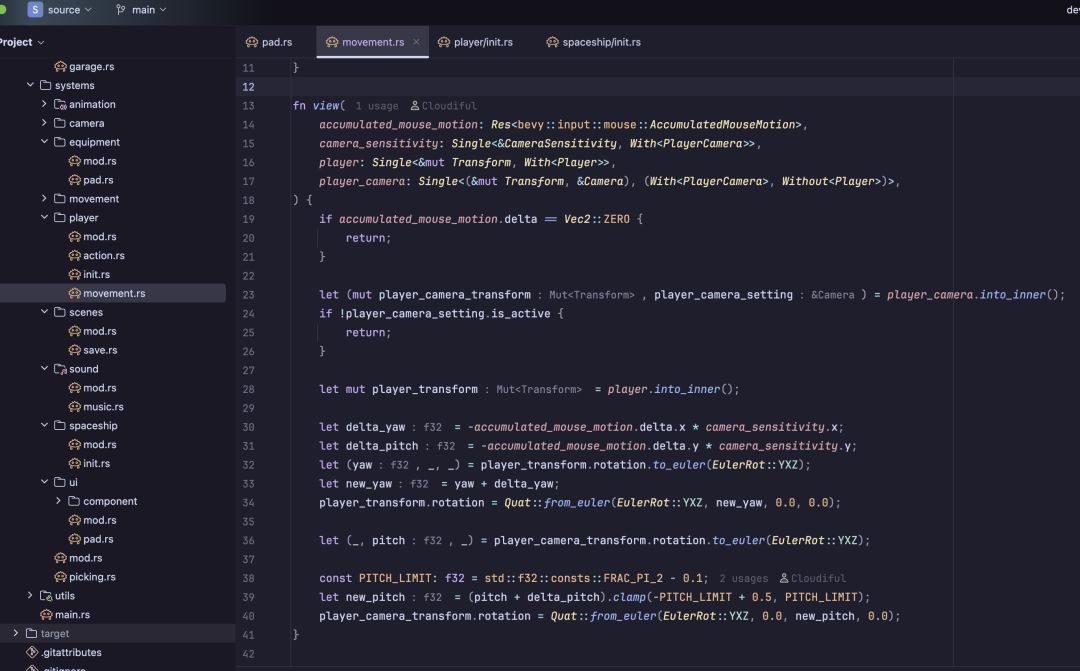Click the target folder icon
Screen dimensions: 1080x671
pos(31,633)
